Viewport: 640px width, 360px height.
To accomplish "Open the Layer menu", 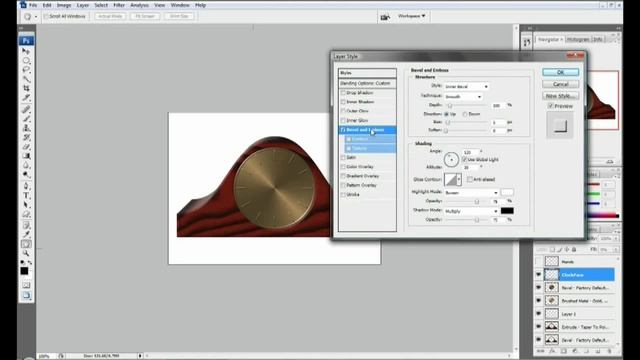I will pos(83,5).
